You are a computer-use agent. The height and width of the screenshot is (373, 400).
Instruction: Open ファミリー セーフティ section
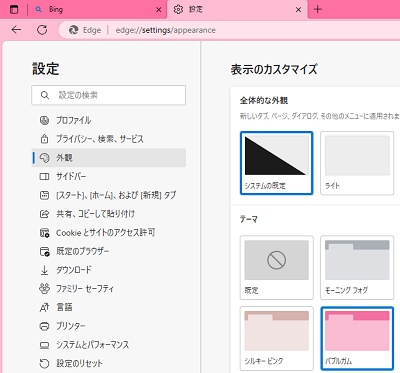[x=109, y=289]
